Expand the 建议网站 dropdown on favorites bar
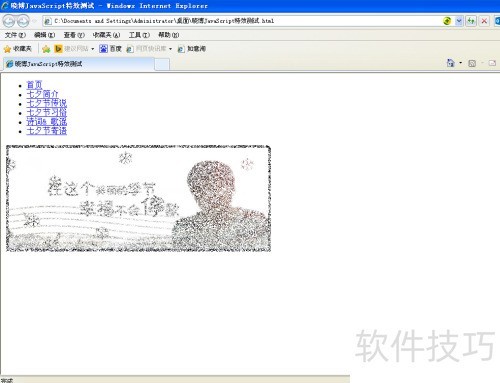The image size is (500, 383). 93,49
